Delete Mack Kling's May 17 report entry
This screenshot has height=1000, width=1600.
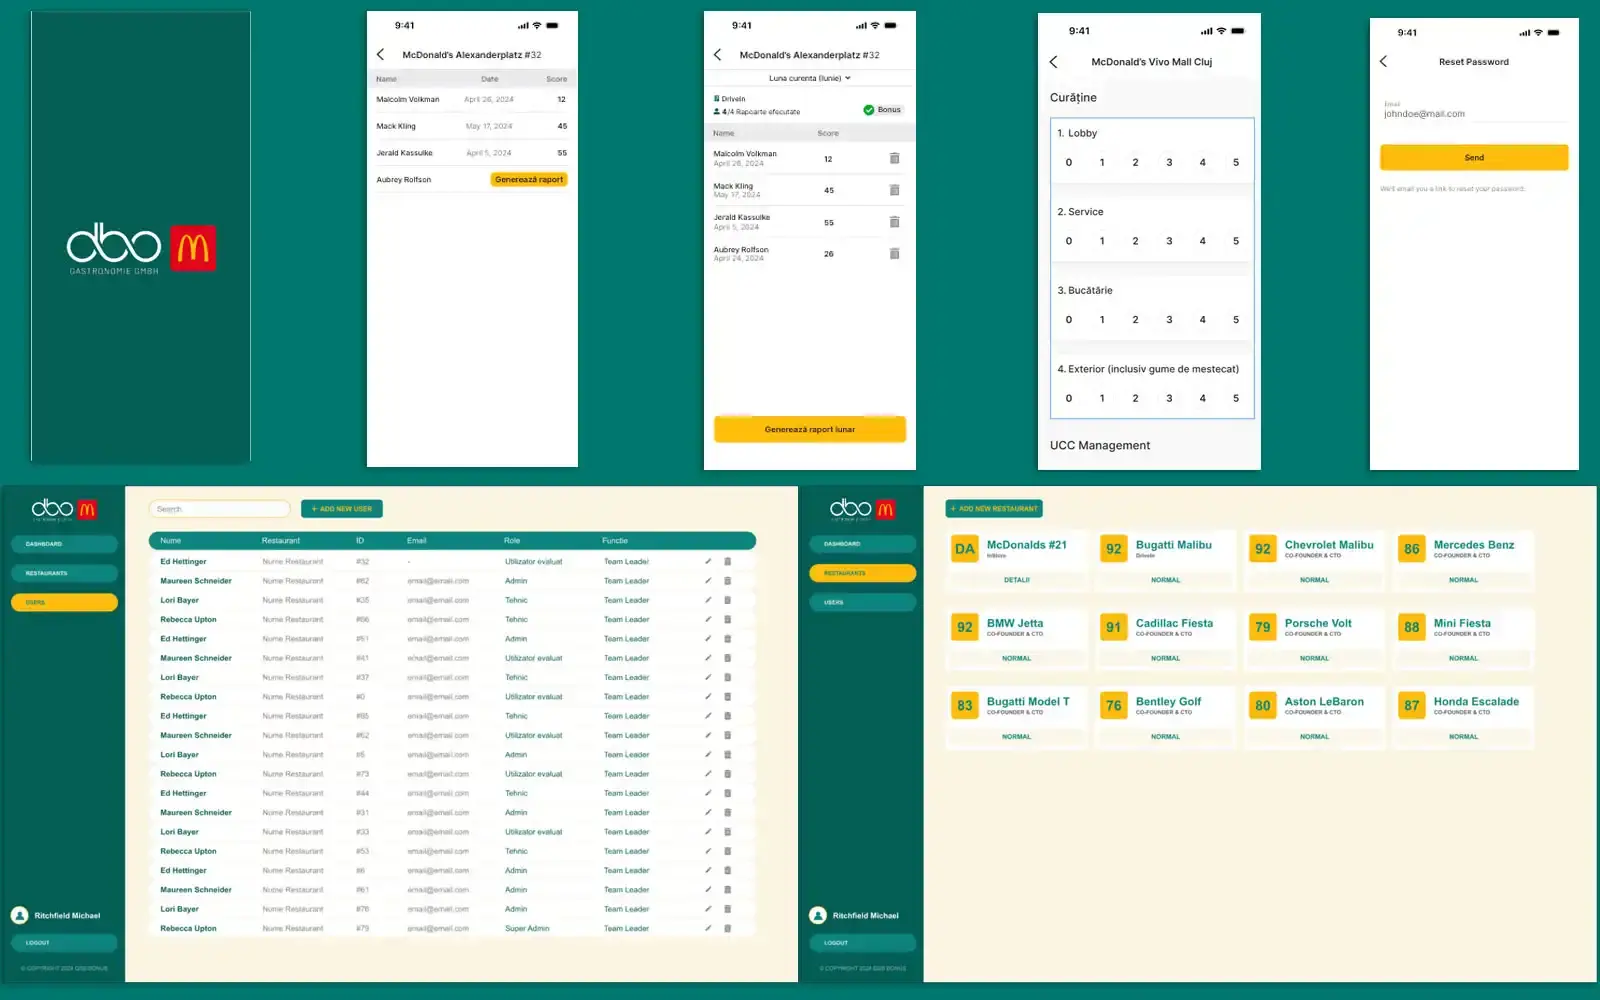click(x=894, y=190)
